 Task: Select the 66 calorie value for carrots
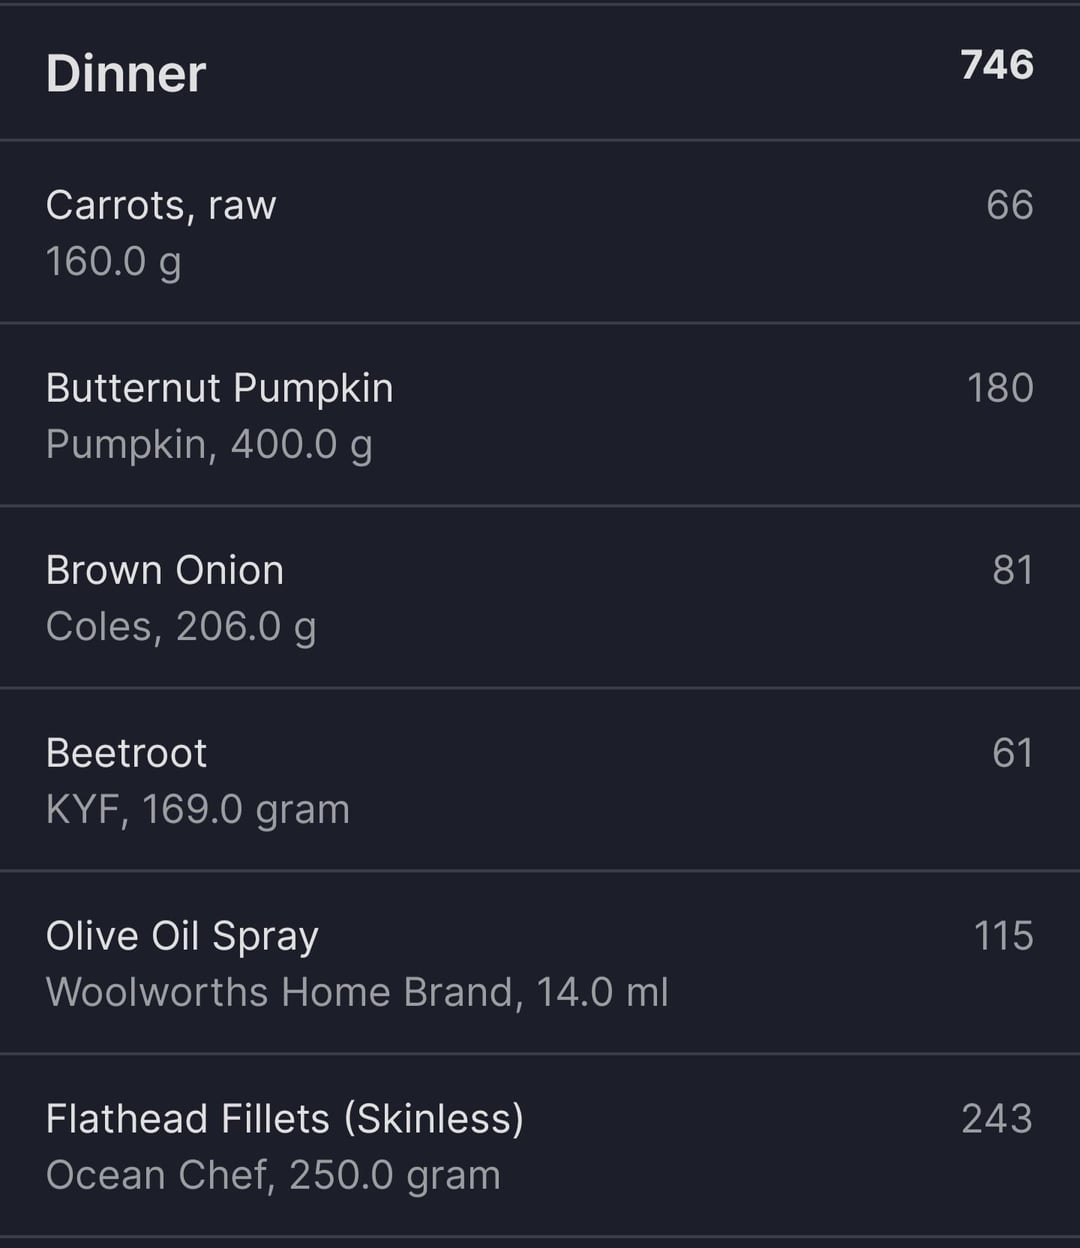[x=1010, y=205]
